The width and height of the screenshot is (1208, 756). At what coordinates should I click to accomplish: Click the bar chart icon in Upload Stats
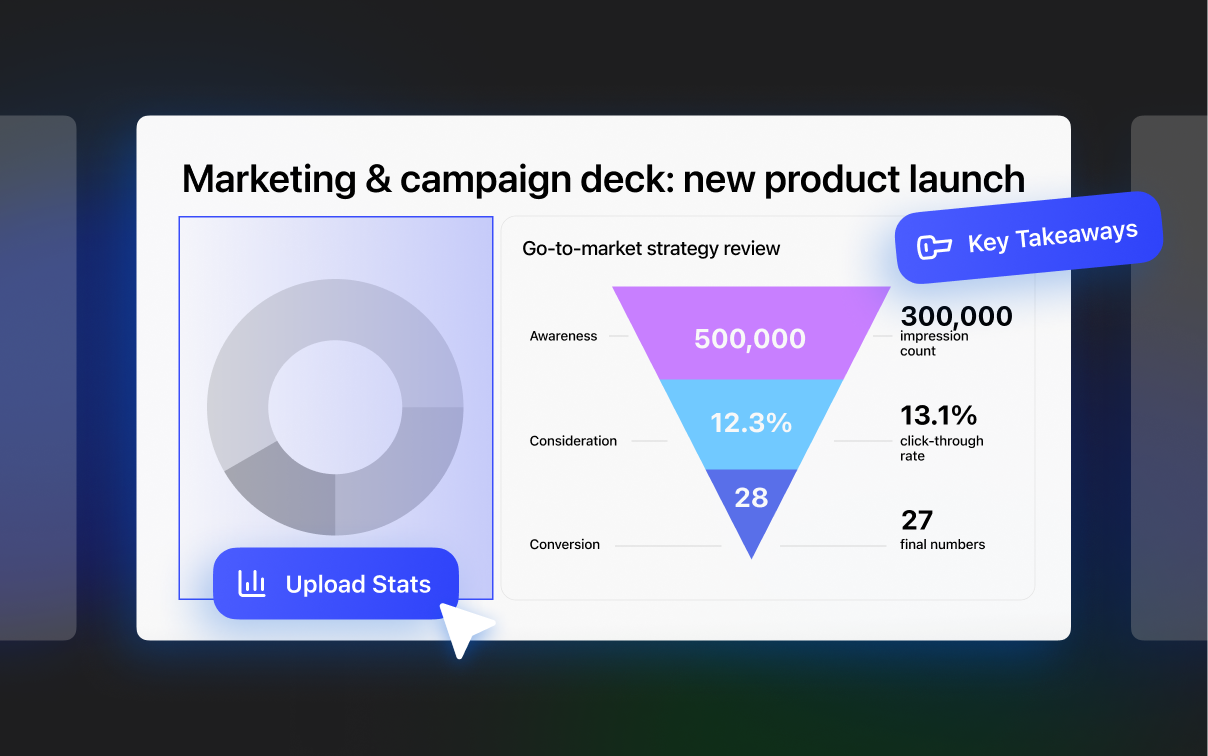click(252, 583)
